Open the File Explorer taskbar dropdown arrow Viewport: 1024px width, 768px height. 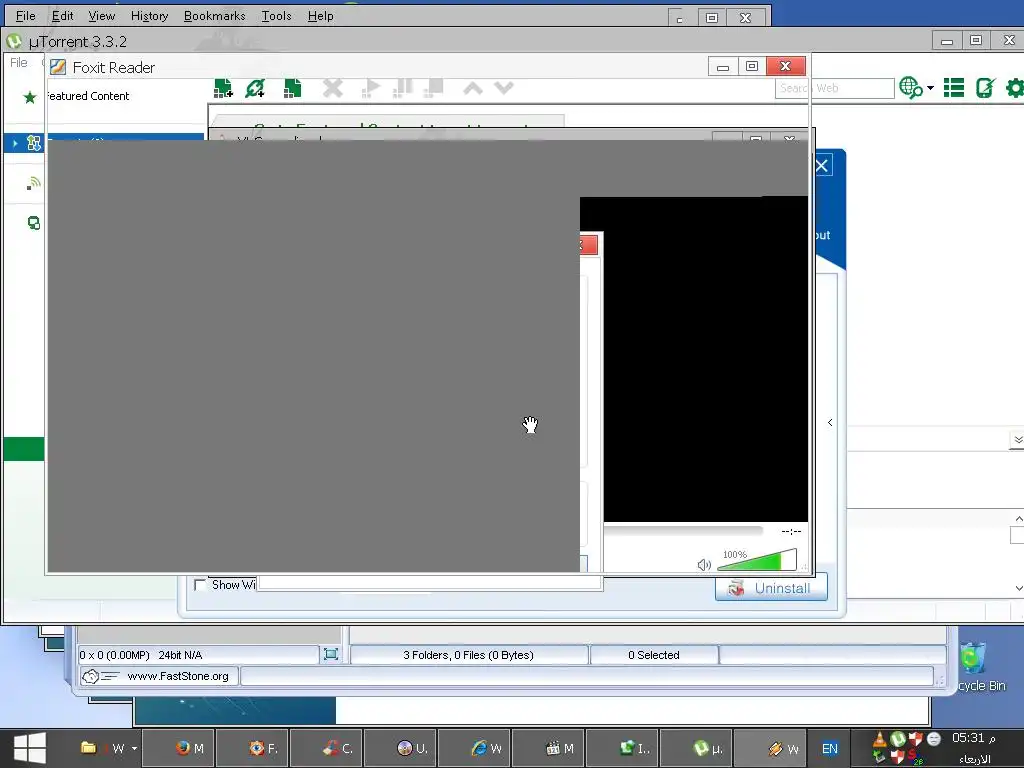click(x=135, y=748)
